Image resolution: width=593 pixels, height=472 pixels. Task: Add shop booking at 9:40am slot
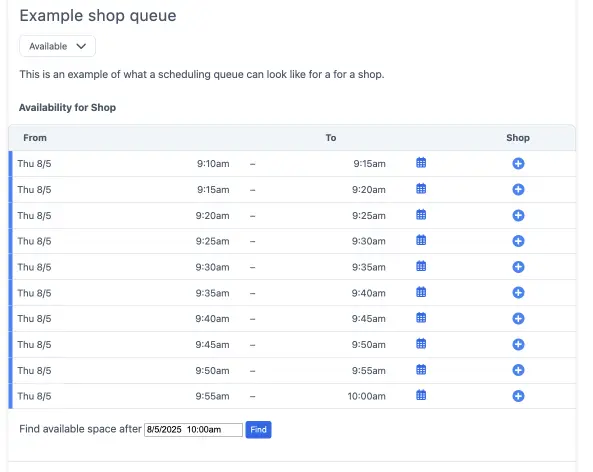pyautogui.click(x=518, y=318)
